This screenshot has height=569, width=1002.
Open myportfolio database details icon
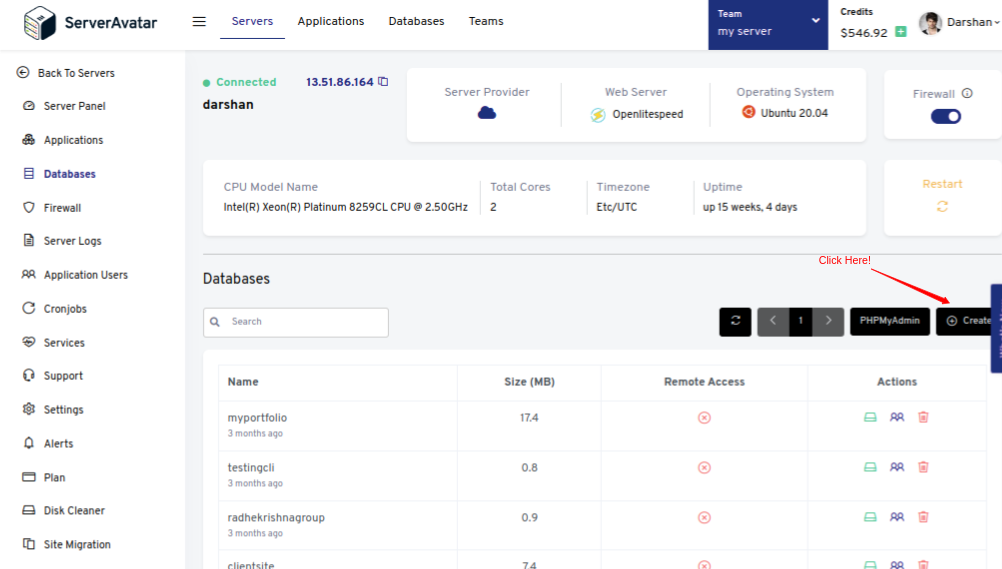[870, 417]
